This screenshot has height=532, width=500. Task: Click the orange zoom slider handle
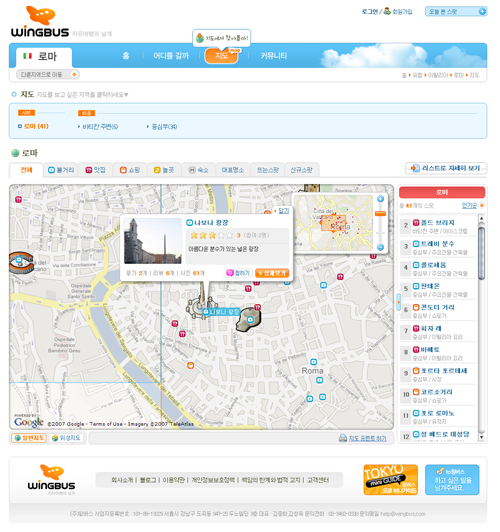click(380, 214)
